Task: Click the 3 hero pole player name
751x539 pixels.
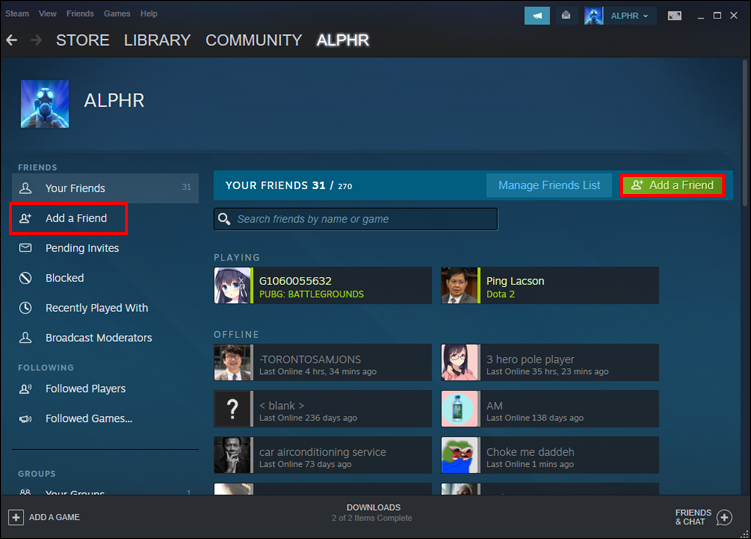Action: (530, 359)
